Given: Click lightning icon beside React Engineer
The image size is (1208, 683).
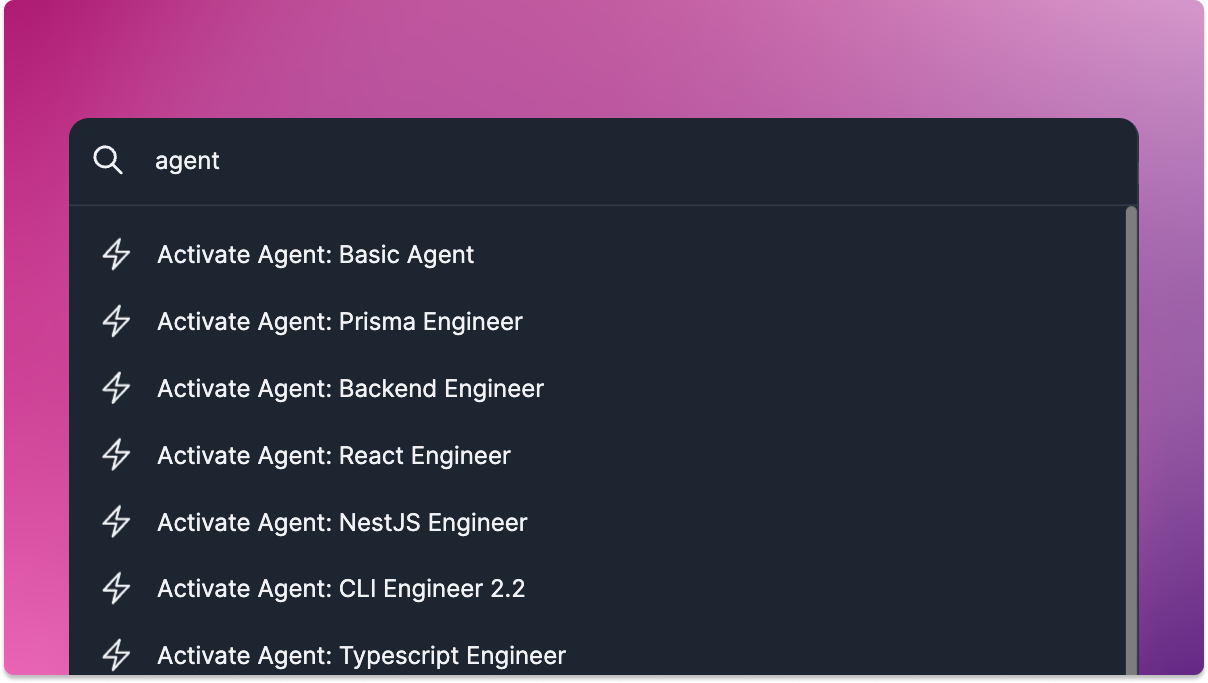Looking at the screenshot, I should pyautogui.click(x=117, y=455).
